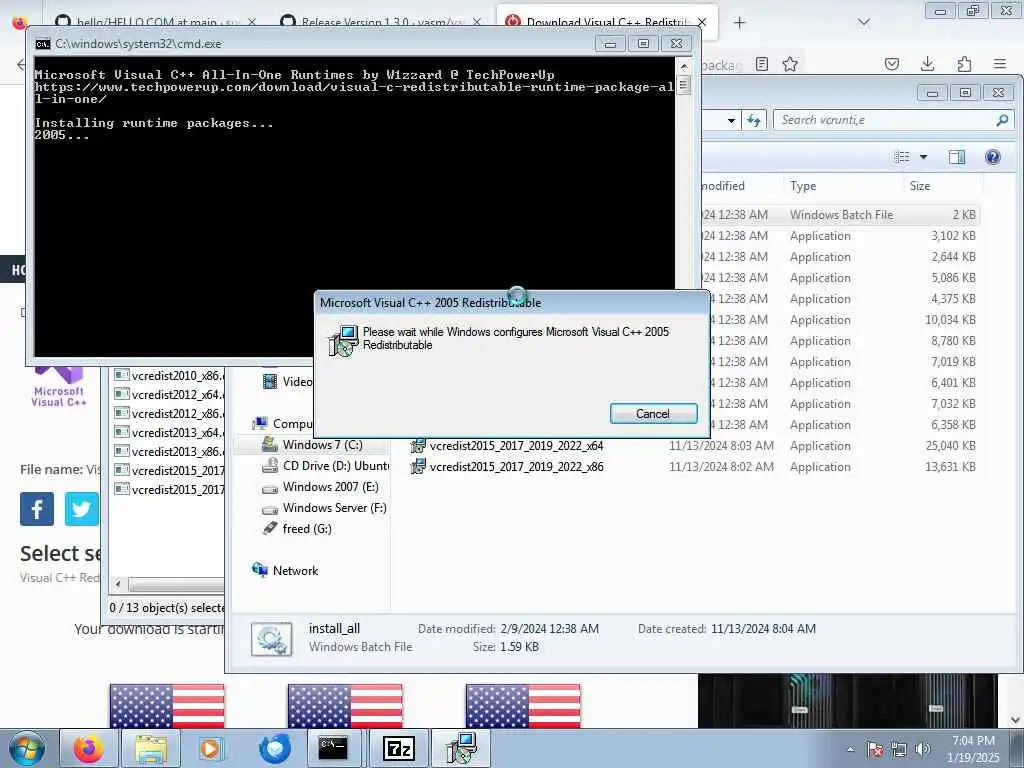Close the Release Version 1.3.0 tab
This screenshot has width=1024, height=768.
point(476,22)
